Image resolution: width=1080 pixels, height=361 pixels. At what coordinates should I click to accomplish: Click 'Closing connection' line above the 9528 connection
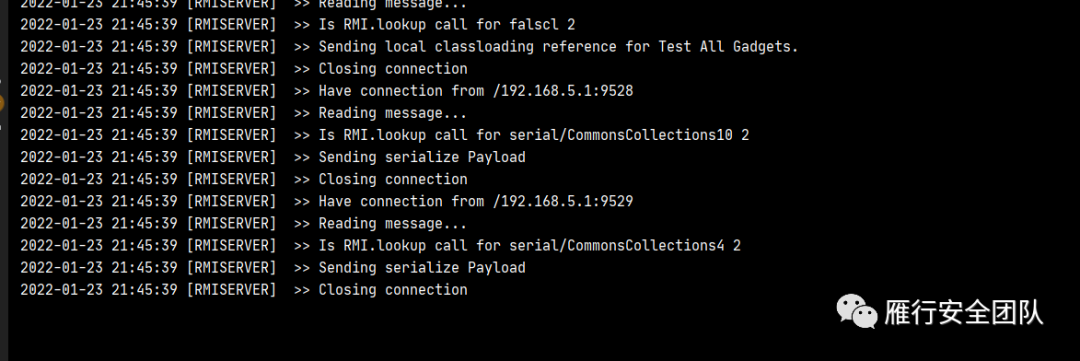pyautogui.click(x=244, y=69)
